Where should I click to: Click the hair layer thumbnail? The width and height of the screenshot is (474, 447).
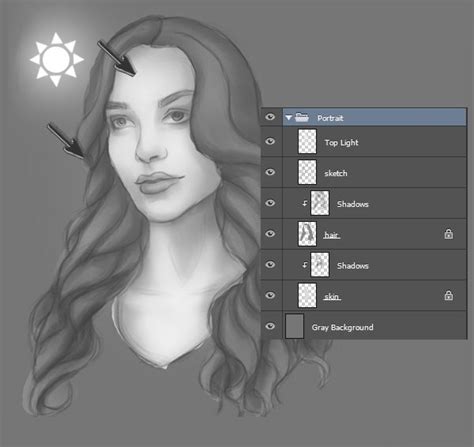point(307,234)
